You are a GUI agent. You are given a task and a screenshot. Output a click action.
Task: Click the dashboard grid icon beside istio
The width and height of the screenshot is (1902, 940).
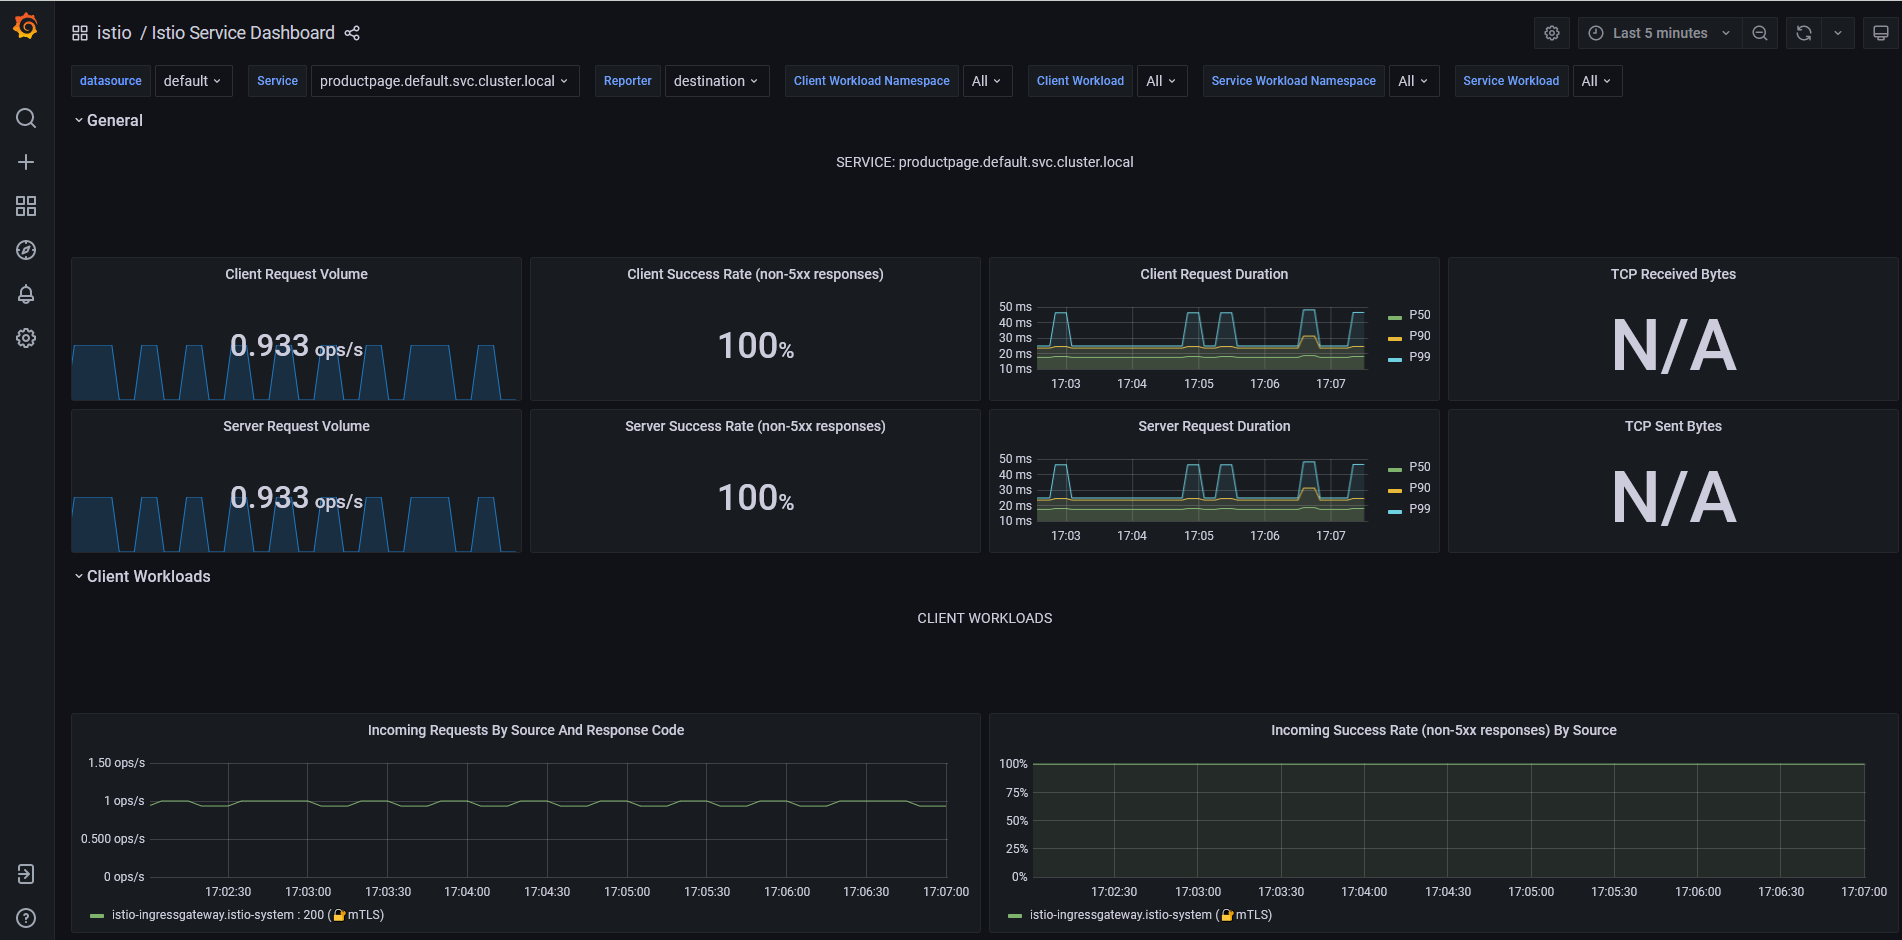click(80, 33)
